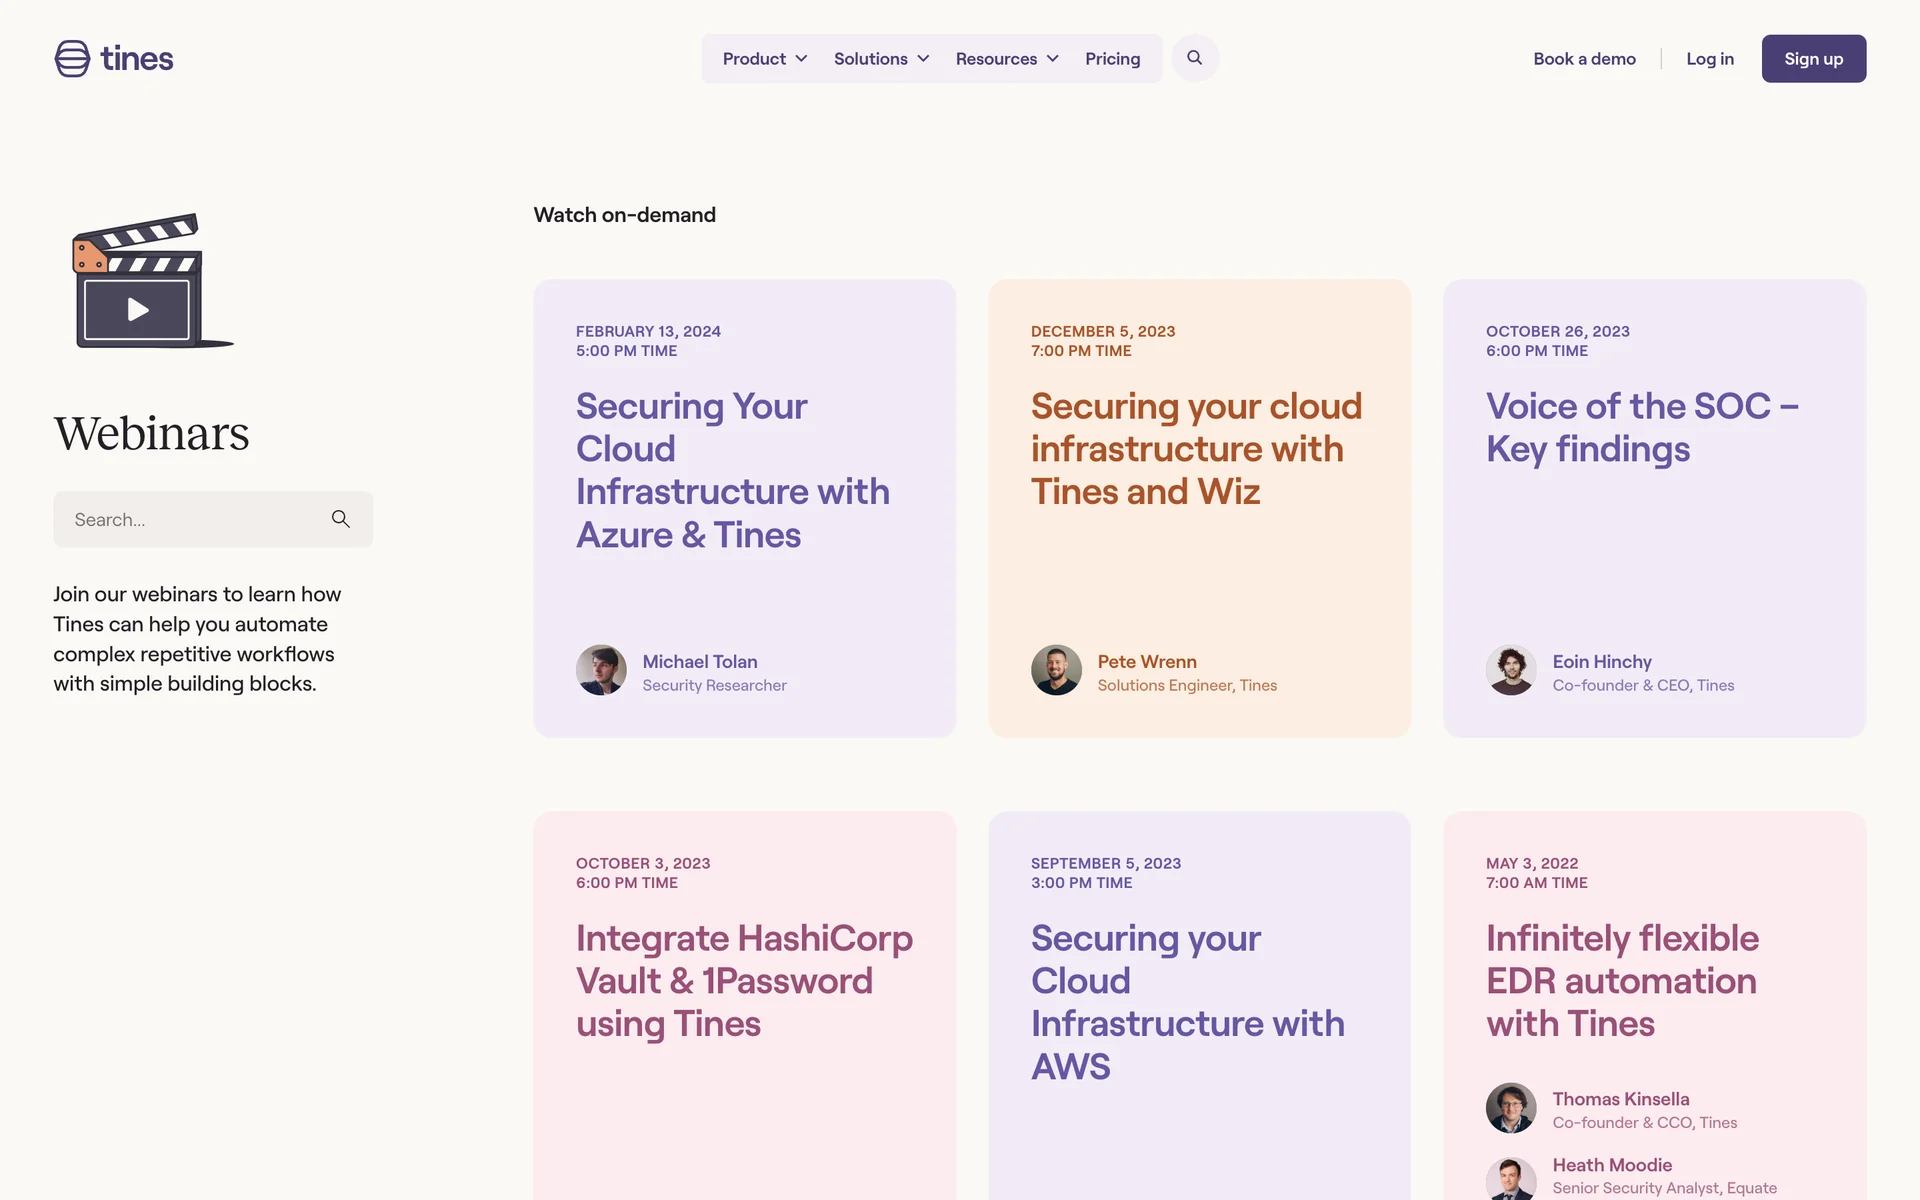The image size is (1920, 1200).
Task: Click the Log in link
Action: point(1709,59)
